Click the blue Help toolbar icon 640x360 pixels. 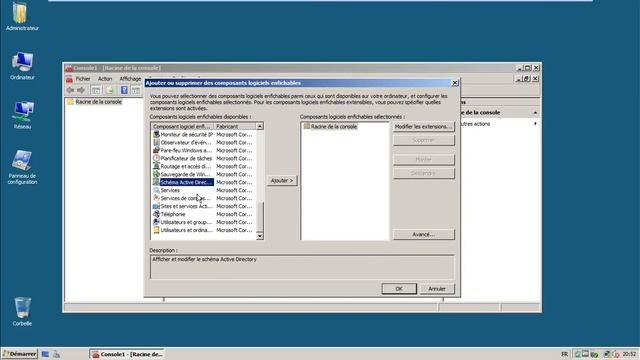[124, 90]
